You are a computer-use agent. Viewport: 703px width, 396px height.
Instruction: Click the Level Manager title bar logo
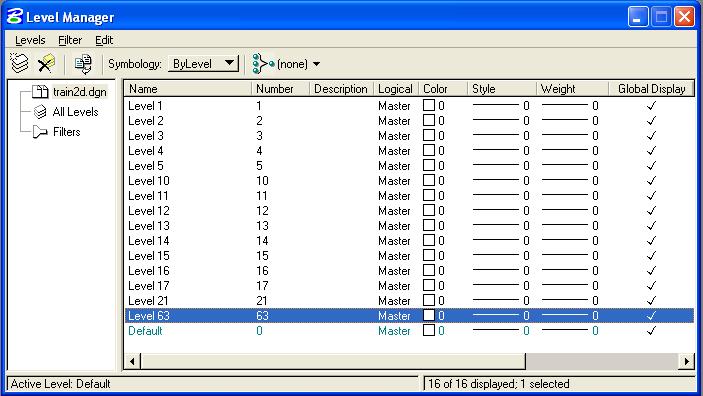click(x=14, y=17)
